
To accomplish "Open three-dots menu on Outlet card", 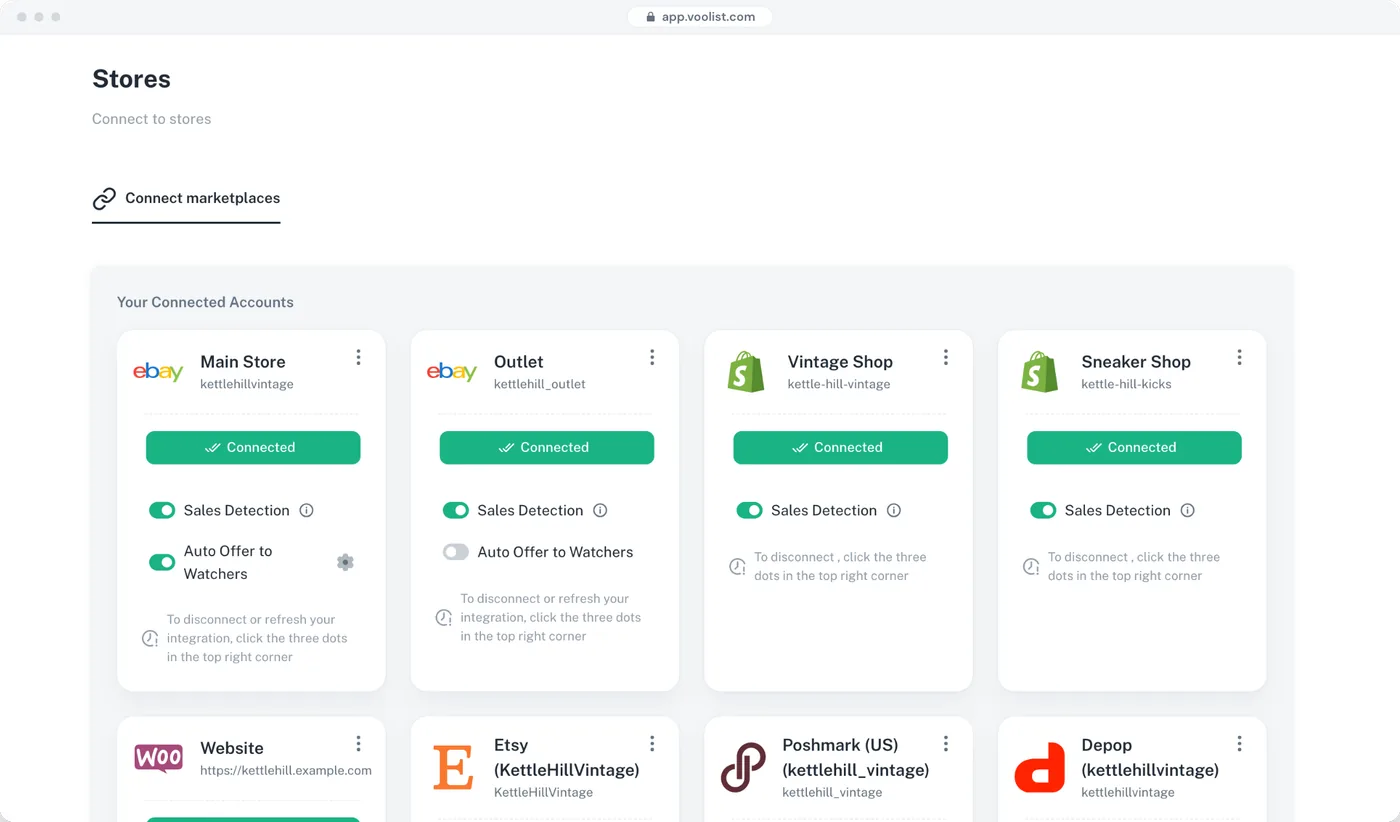I will [x=652, y=357].
